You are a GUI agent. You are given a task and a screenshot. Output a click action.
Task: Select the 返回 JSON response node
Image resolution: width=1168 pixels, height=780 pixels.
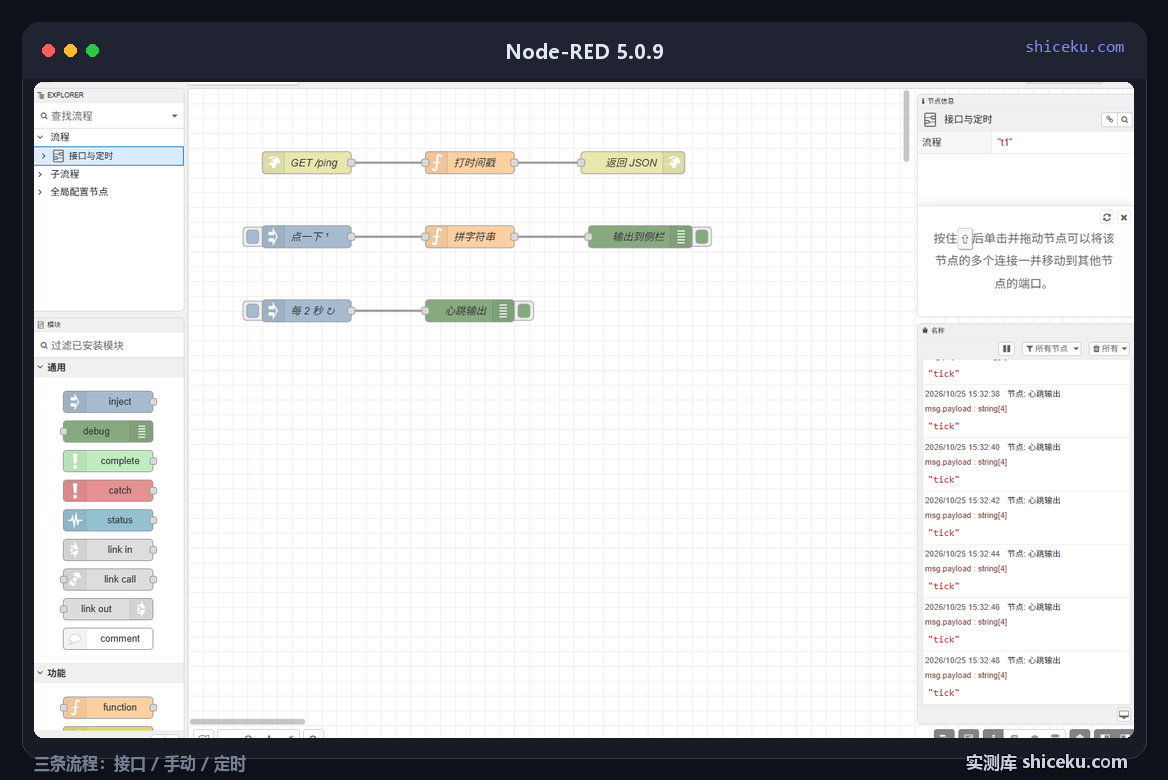click(632, 162)
